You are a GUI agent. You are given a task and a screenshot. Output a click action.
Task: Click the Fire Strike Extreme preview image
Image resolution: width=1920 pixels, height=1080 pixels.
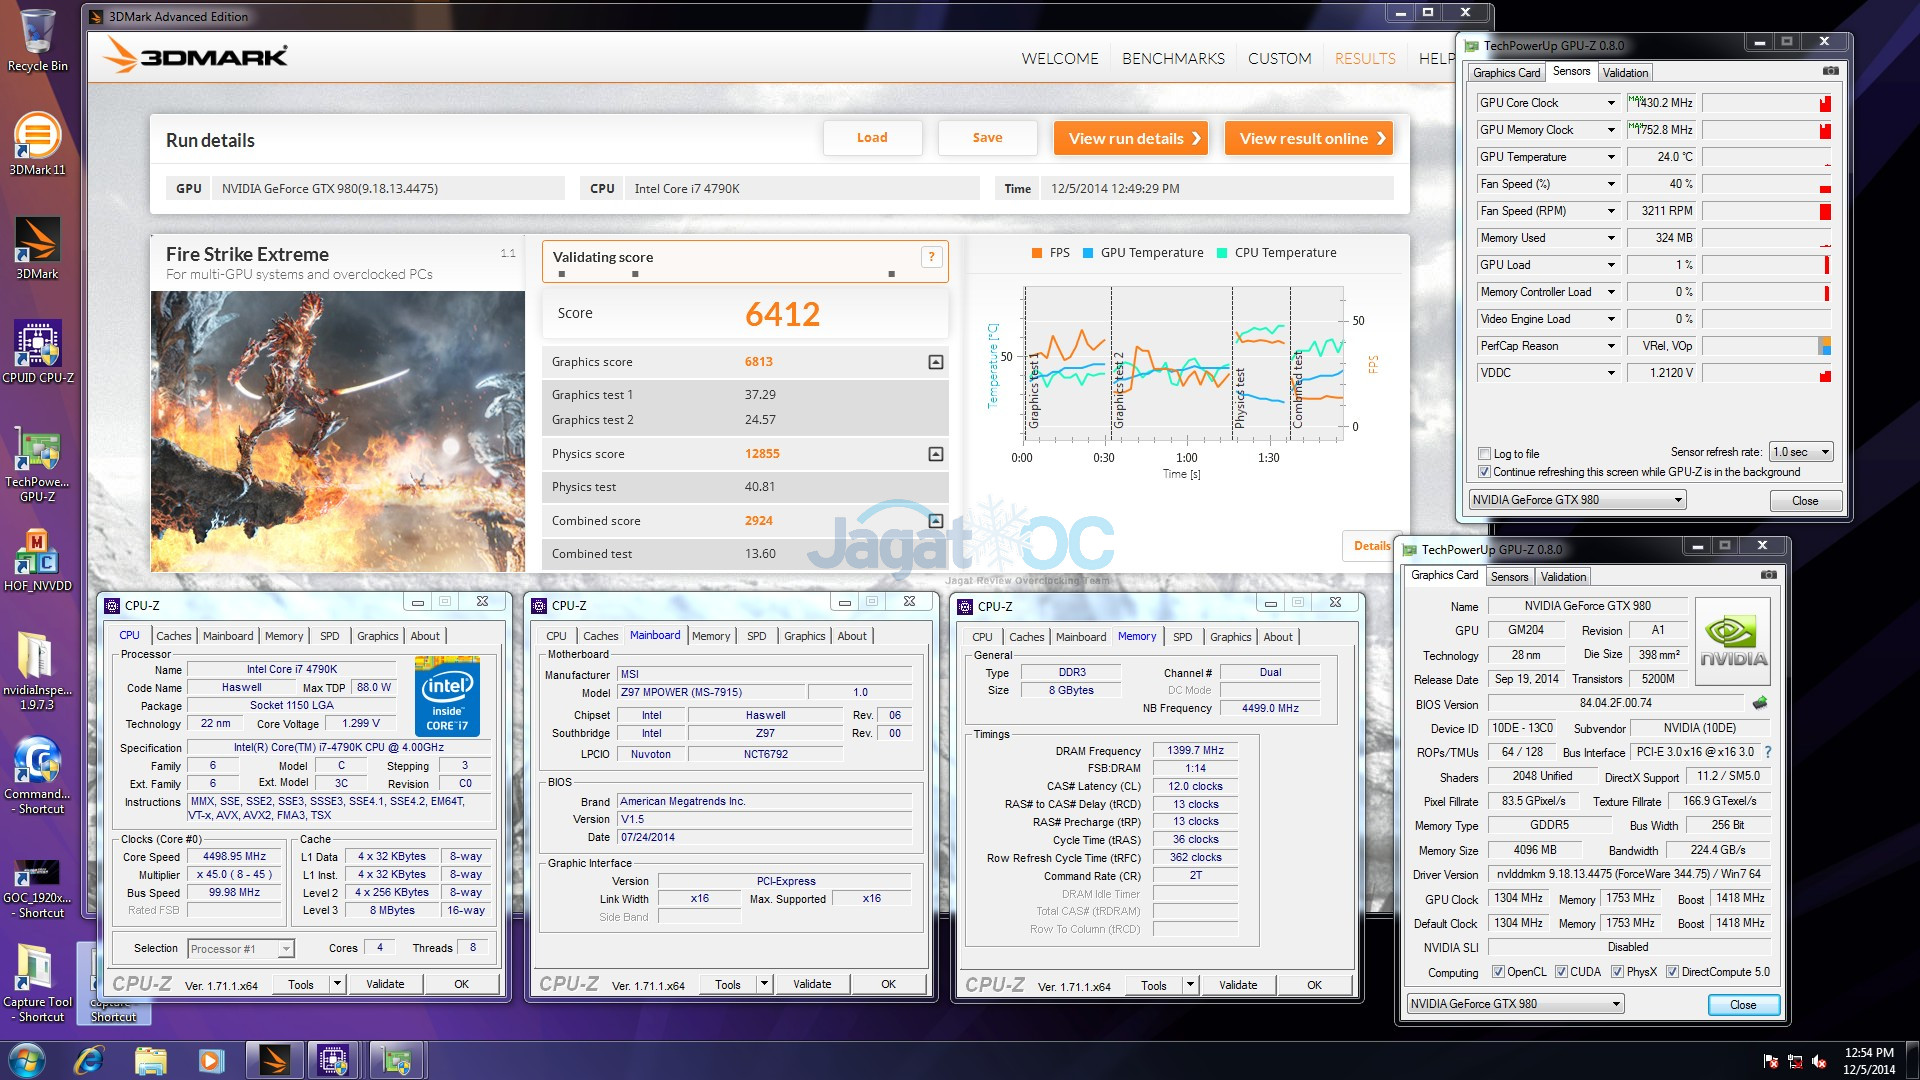338,431
